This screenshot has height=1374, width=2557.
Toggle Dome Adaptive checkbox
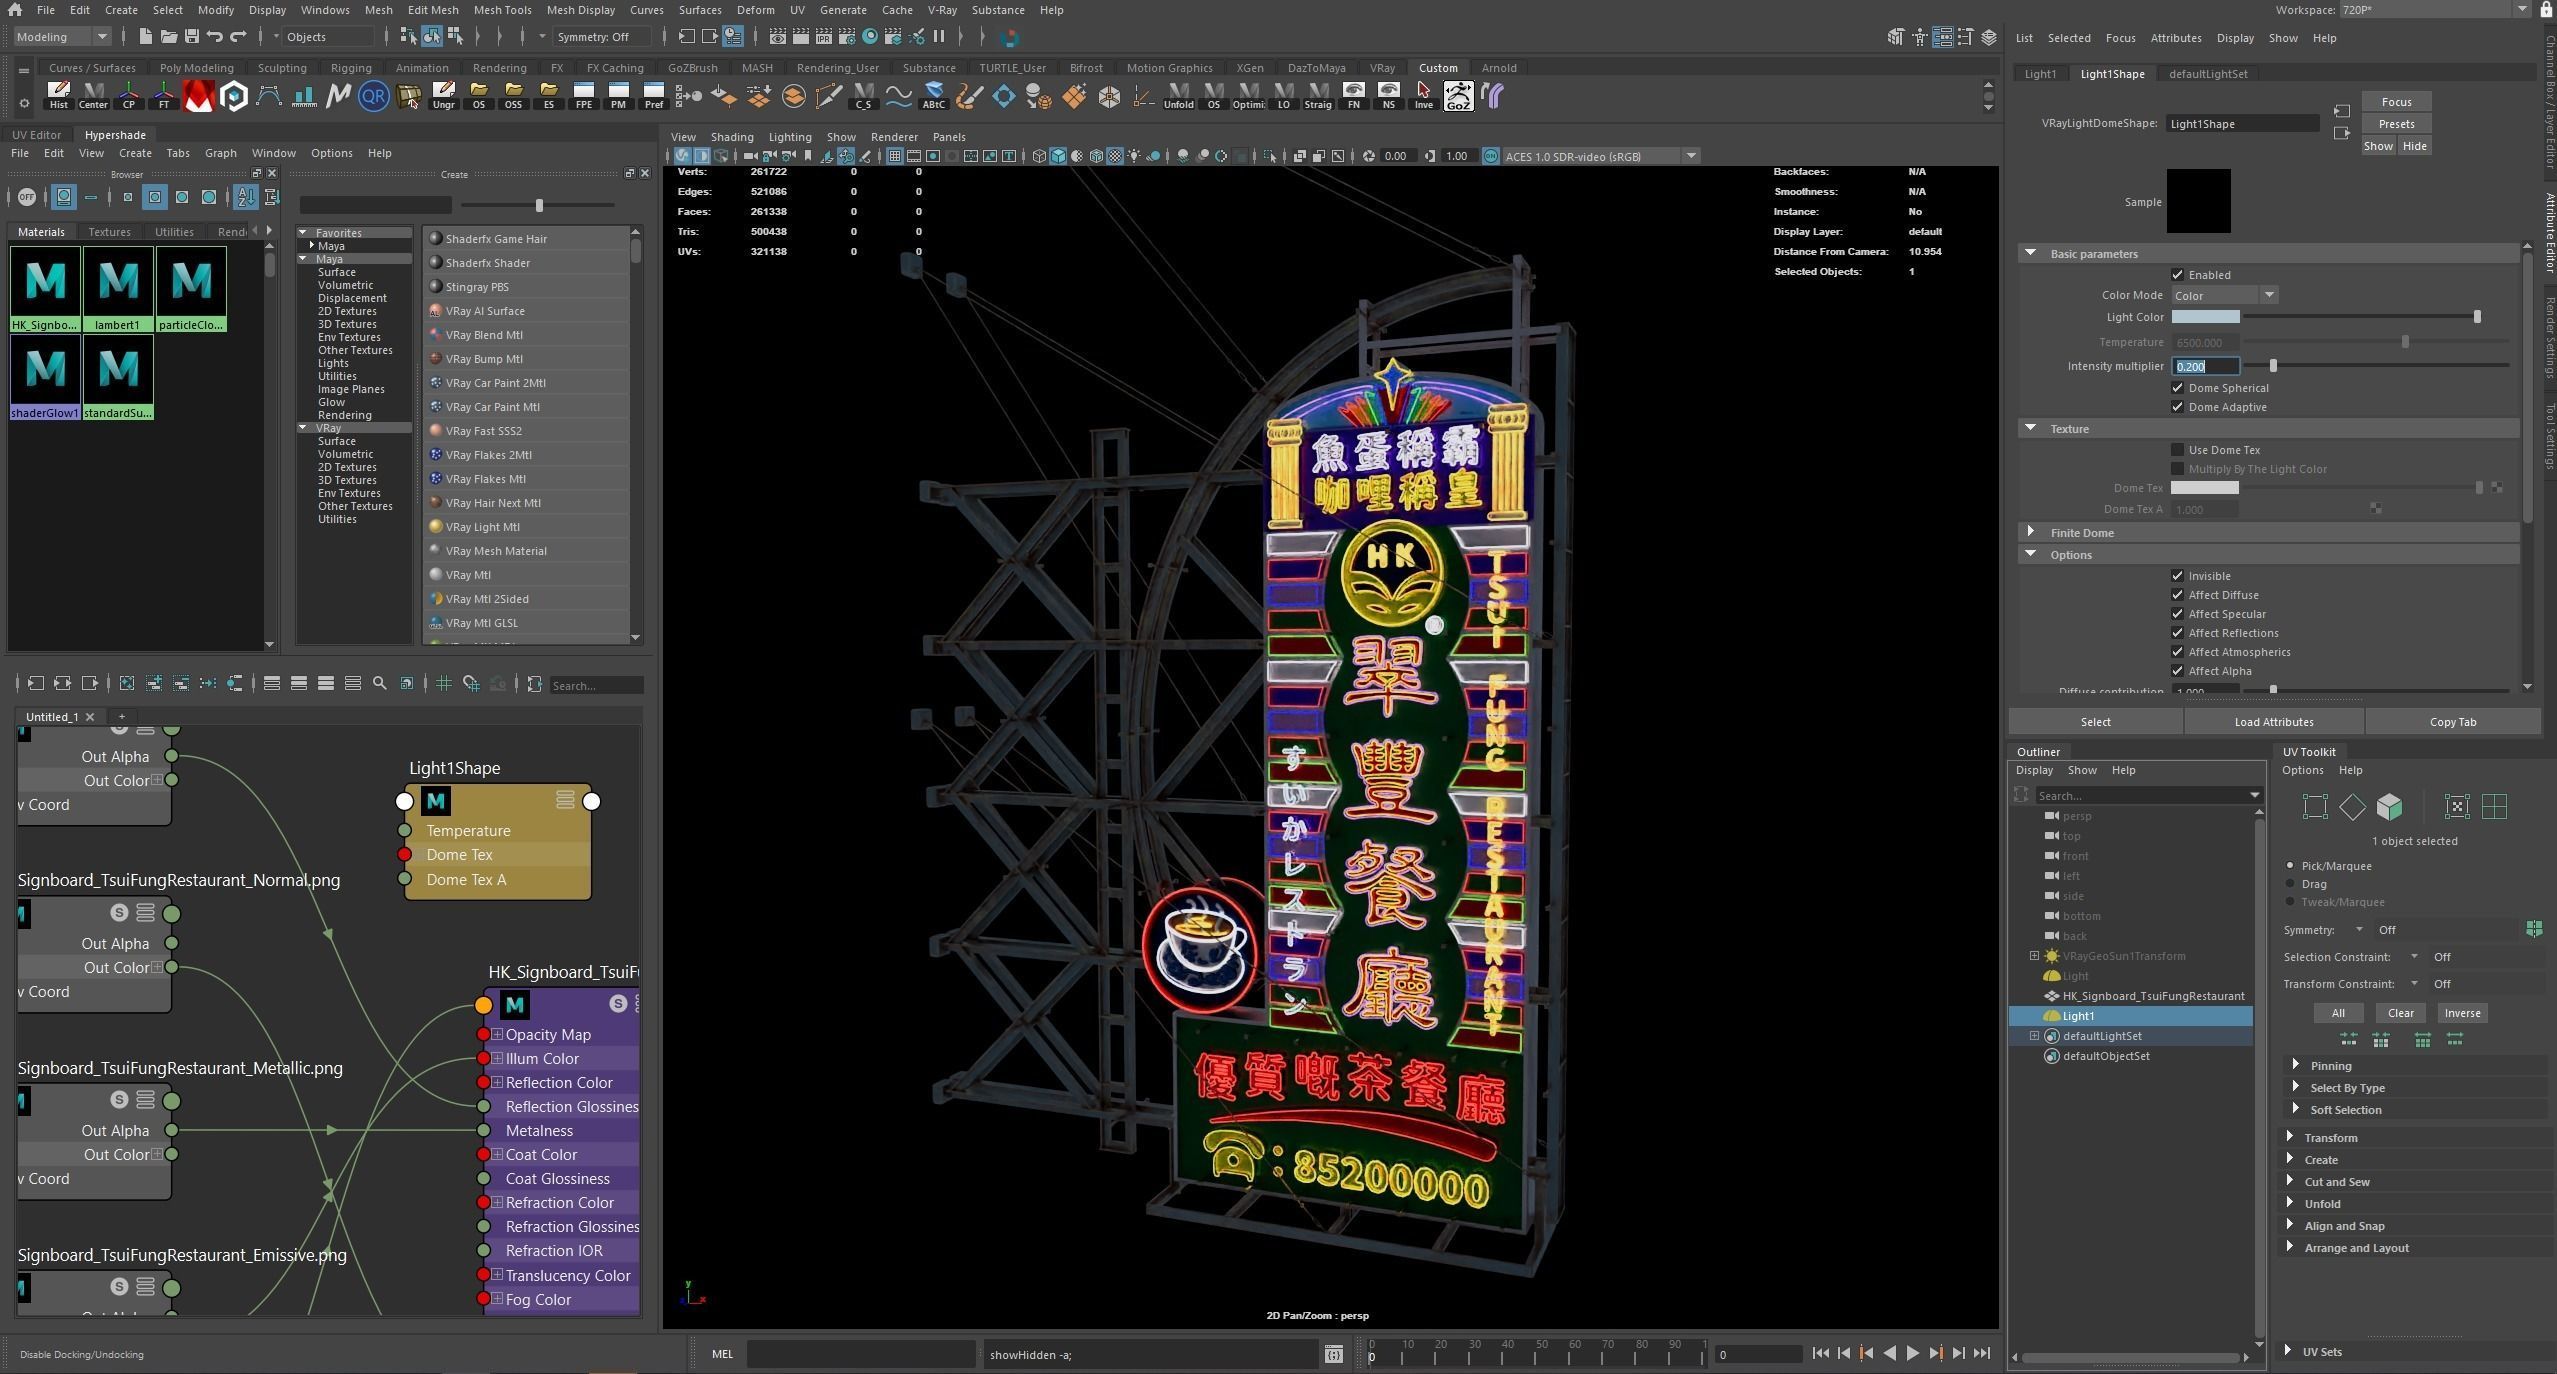tap(2177, 407)
